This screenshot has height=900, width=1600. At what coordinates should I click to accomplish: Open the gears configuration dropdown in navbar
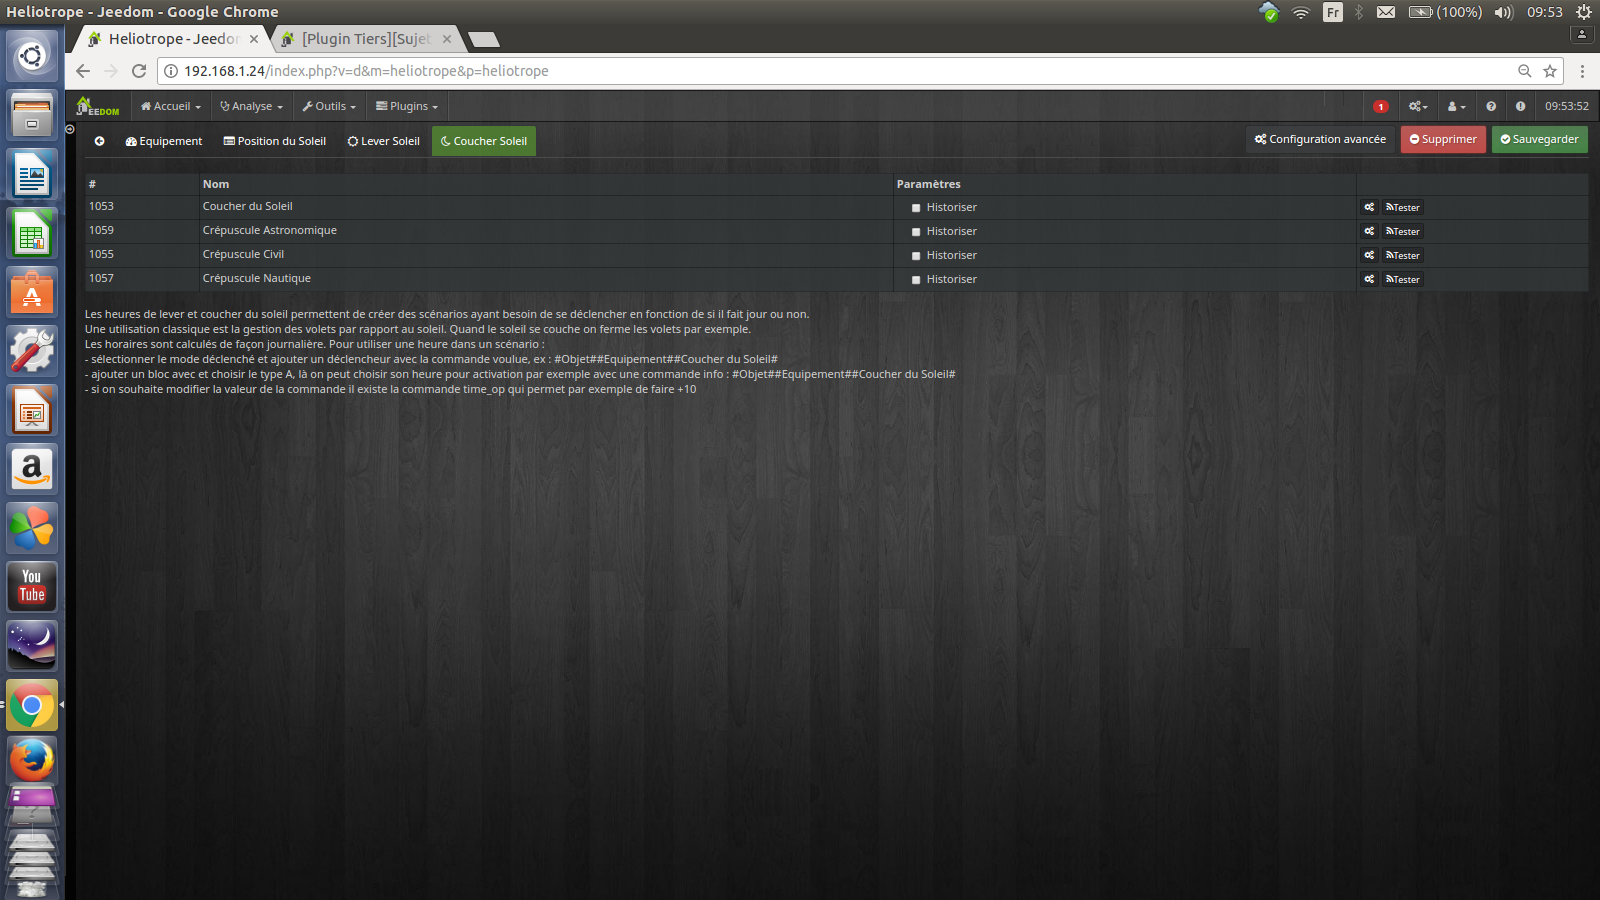tap(1418, 106)
